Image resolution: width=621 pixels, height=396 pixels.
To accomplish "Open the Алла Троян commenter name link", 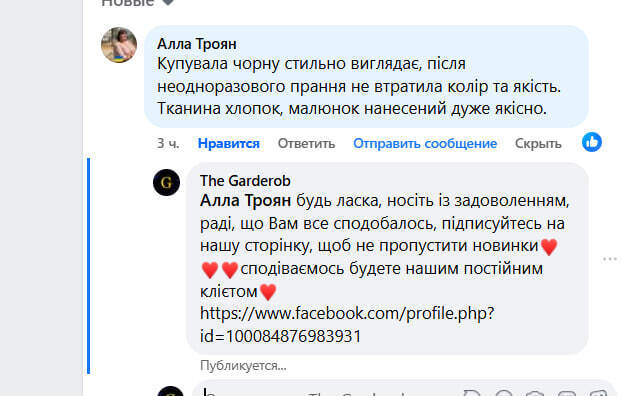I will (196, 44).
